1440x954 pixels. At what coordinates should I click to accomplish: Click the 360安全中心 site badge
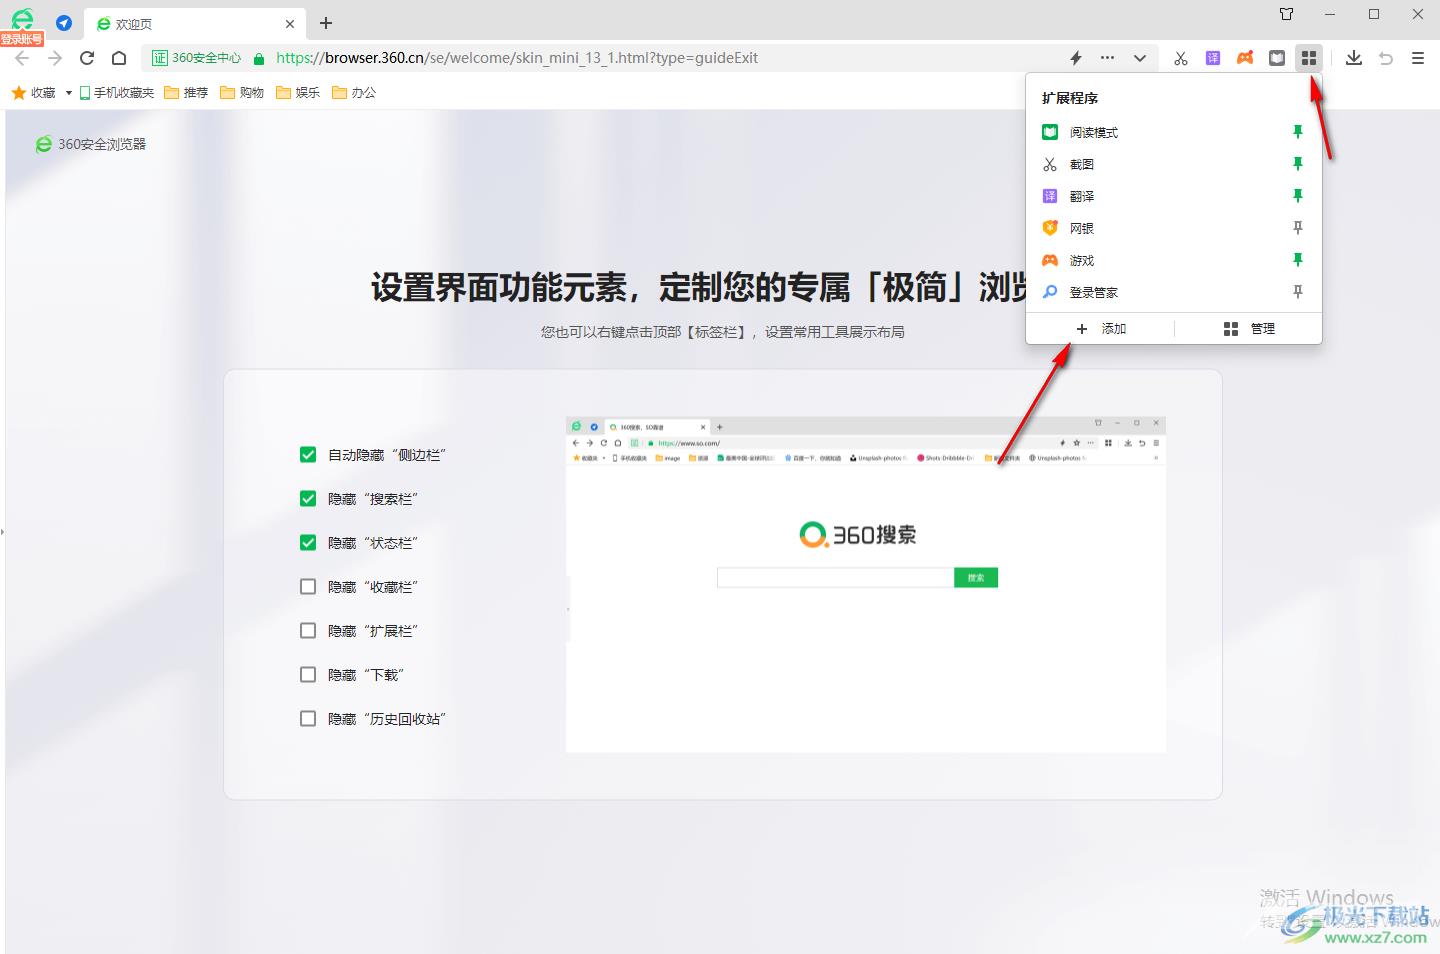click(197, 58)
